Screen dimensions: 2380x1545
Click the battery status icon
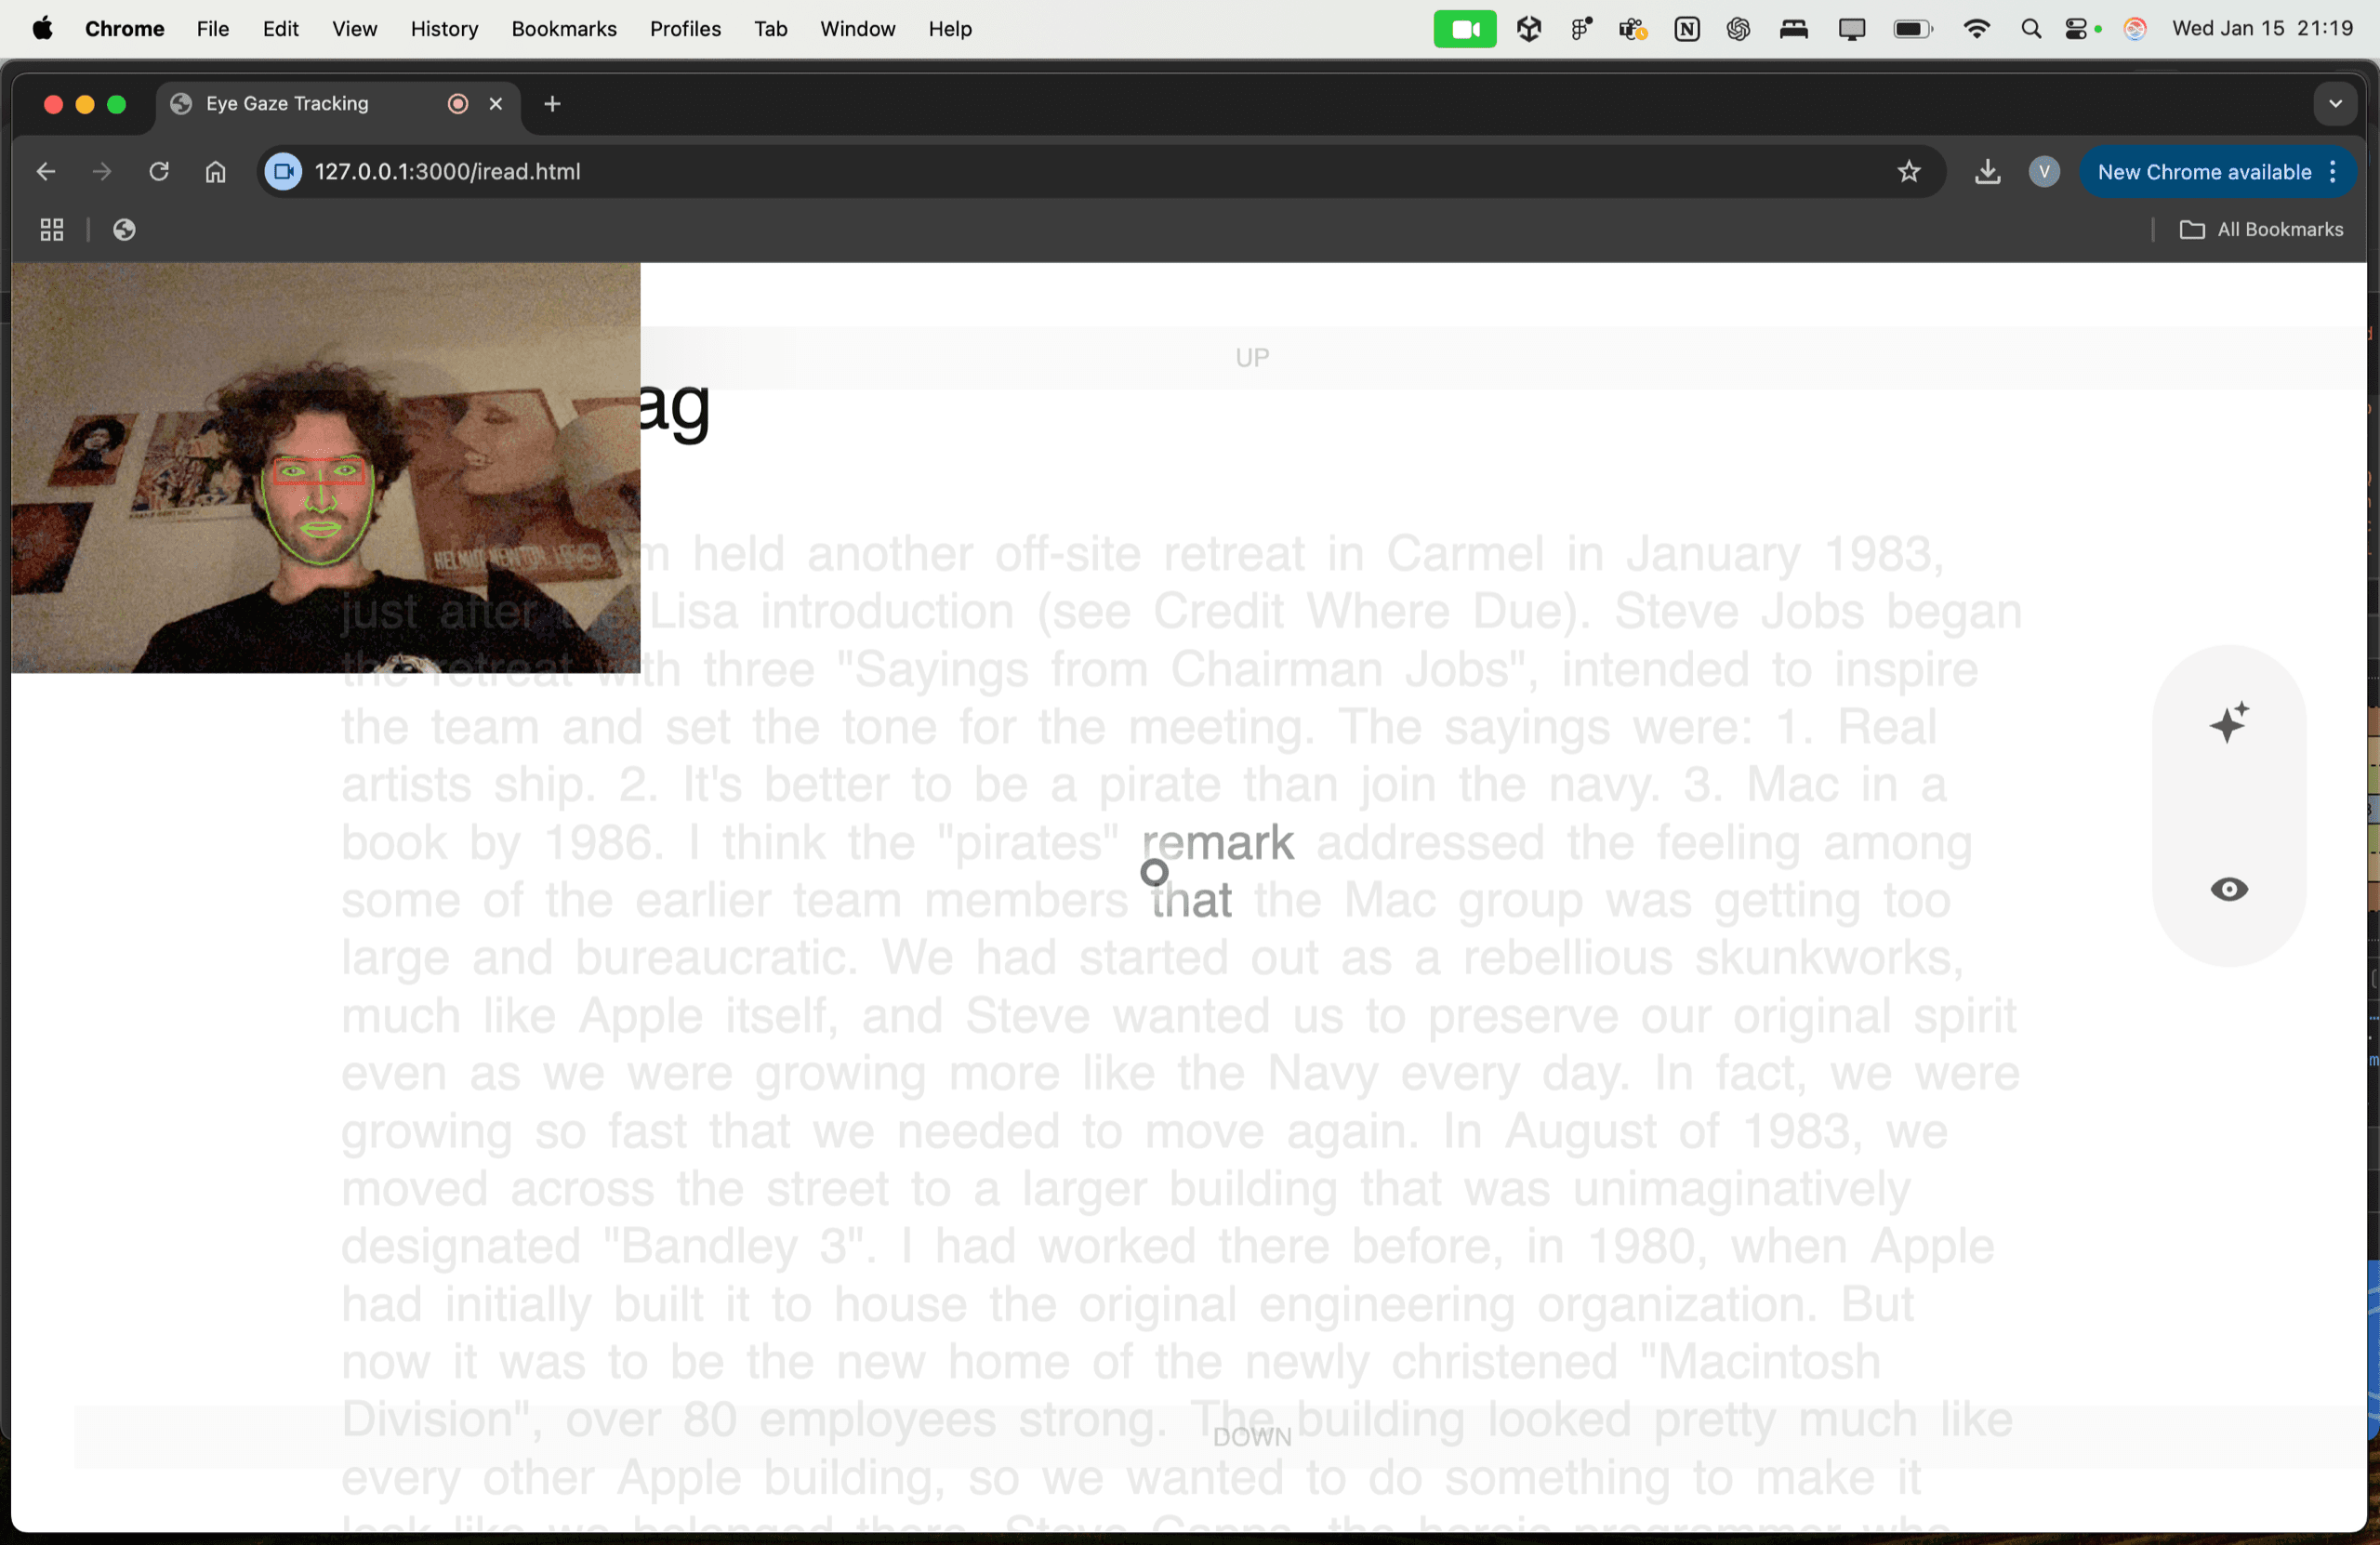pos(1913,29)
